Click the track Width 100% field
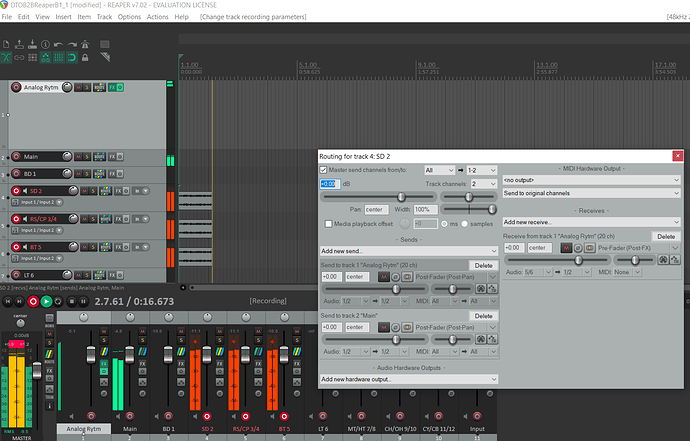The width and height of the screenshot is (690, 441). tap(426, 209)
